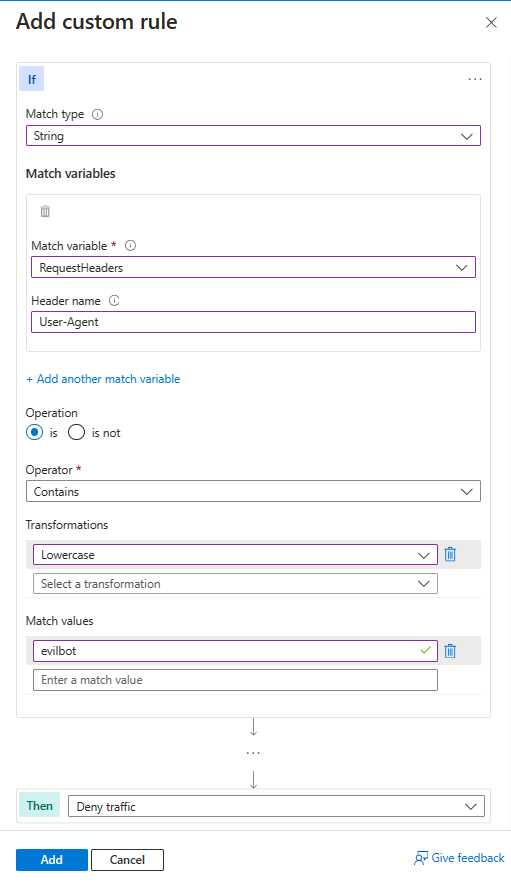
Task: Click the info icon beside Match type
Action: [x=97, y=114]
